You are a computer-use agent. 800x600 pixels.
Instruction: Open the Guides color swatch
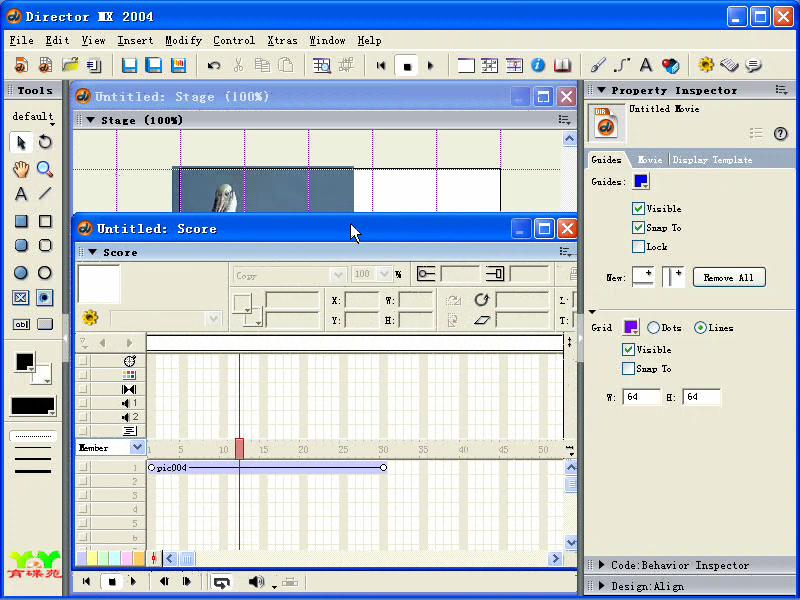click(x=641, y=182)
